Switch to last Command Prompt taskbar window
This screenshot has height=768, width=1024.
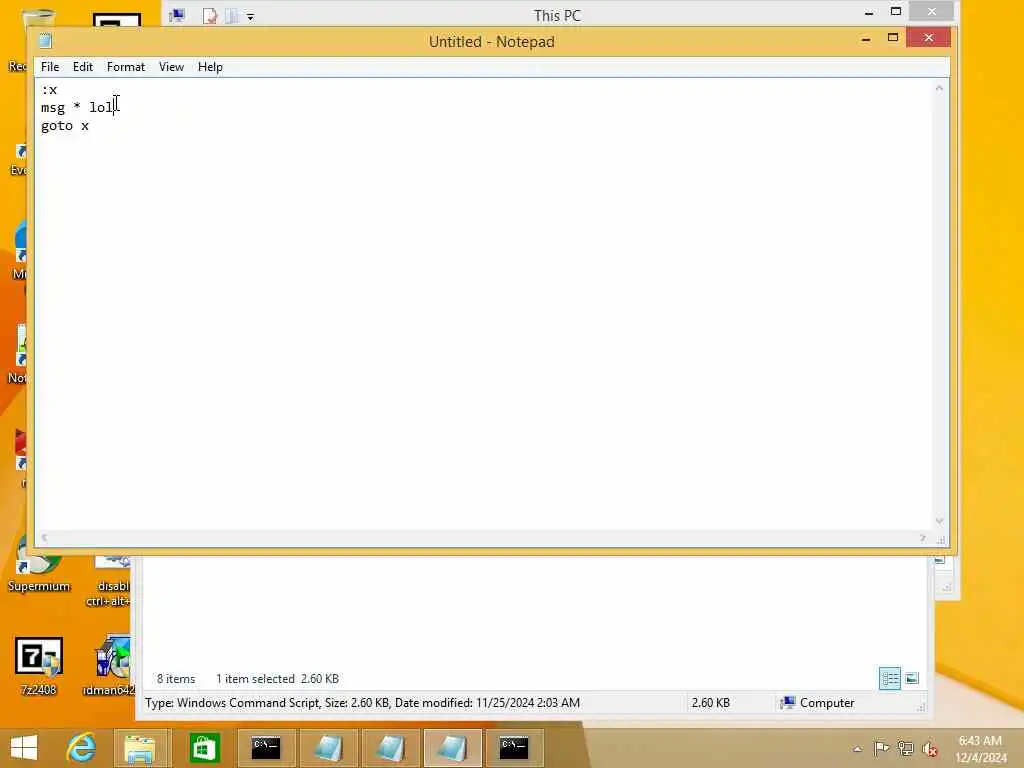pos(514,748)
